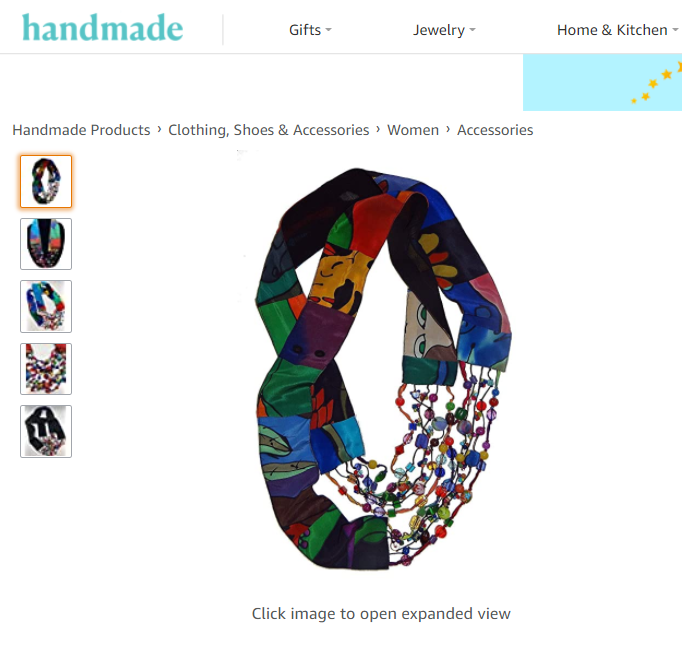Click chevron after Handmade Products breadcrumb
Image resolution: width=682 pixels, height=672 pixels.
tap(159, 130)
